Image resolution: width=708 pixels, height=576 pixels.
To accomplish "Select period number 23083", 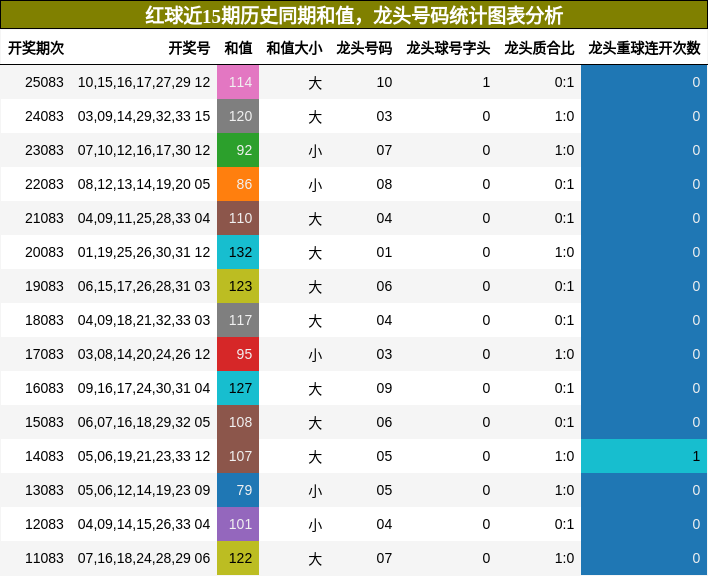I will (44, 150).
